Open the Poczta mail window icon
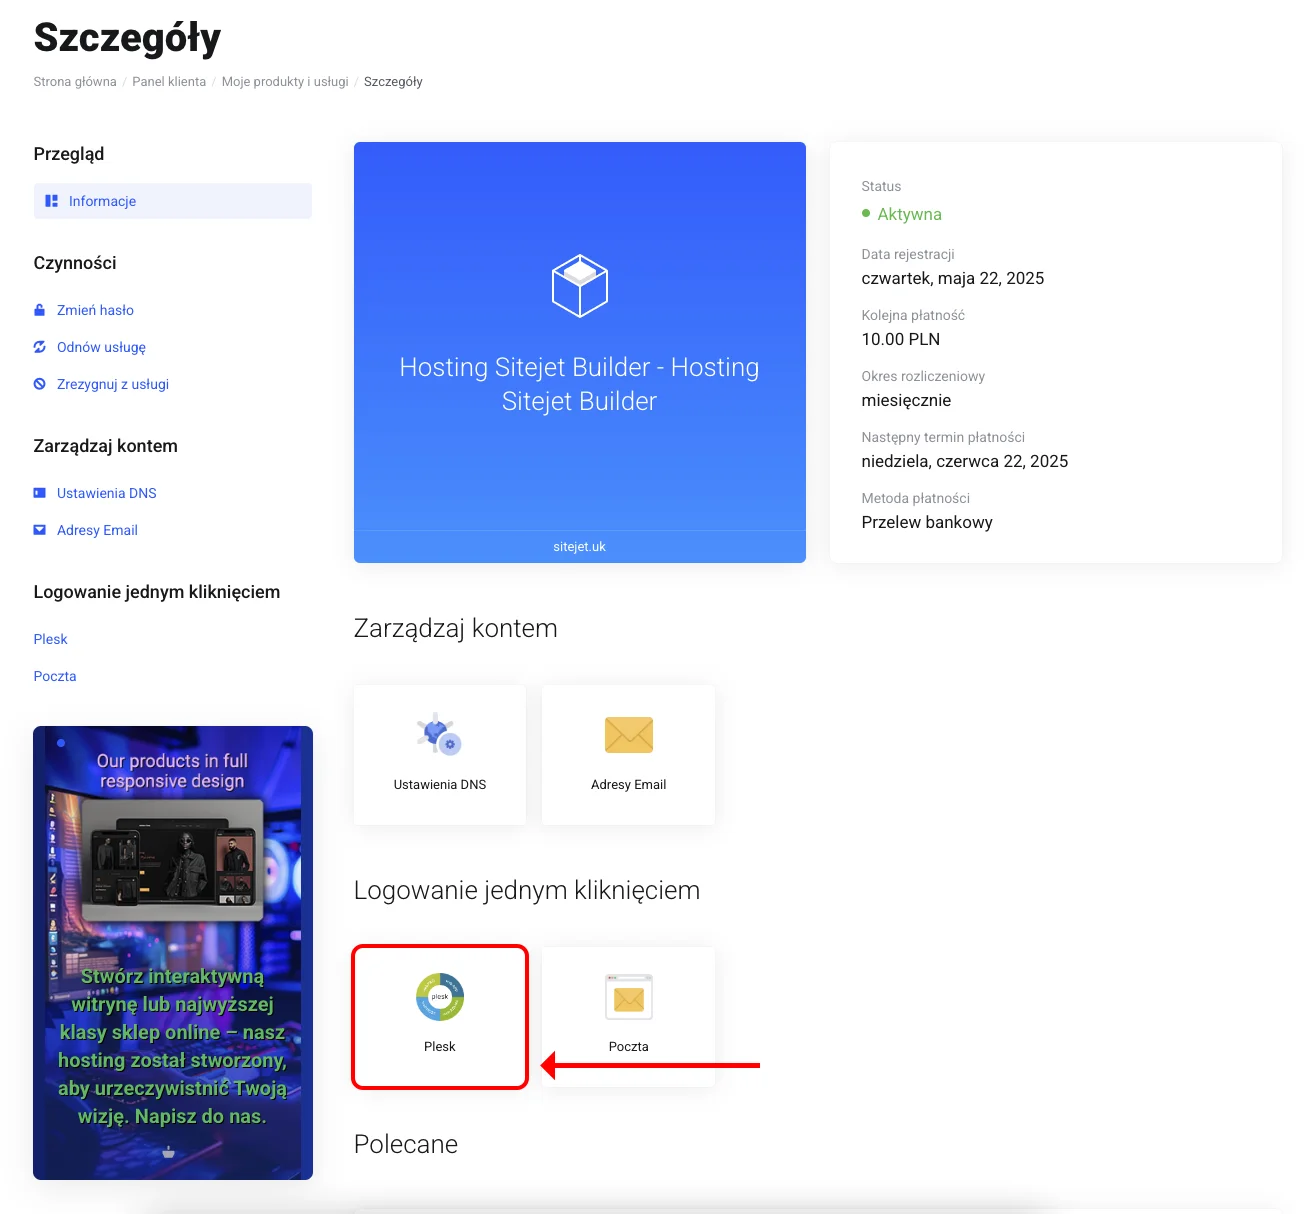The height and width of the screenshot is (1214, 1310). [628, 997]
